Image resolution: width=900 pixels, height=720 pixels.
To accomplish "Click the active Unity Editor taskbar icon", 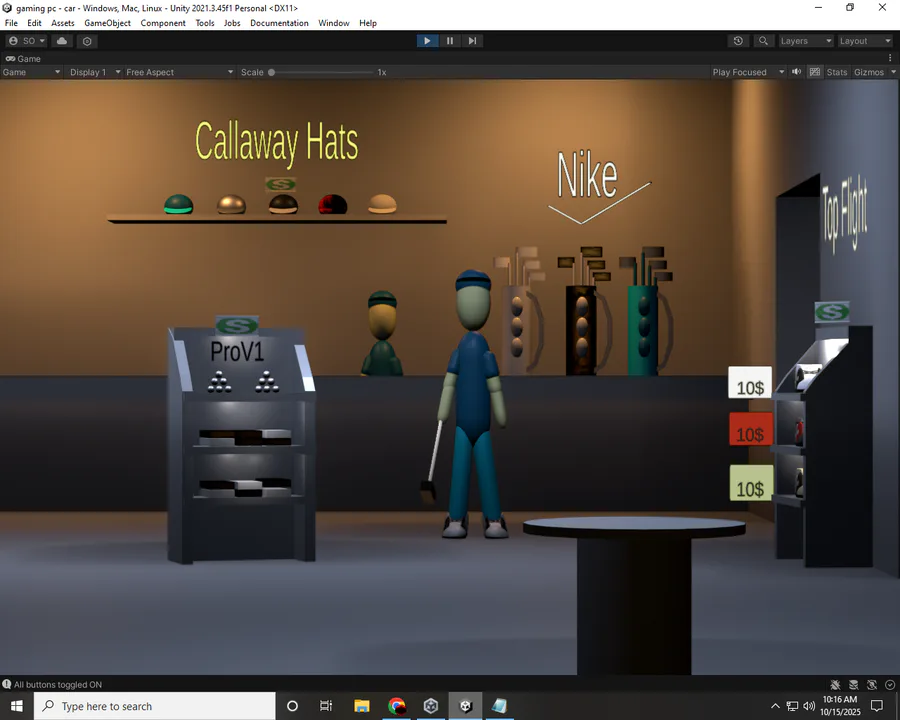I will tap(465, 706).
